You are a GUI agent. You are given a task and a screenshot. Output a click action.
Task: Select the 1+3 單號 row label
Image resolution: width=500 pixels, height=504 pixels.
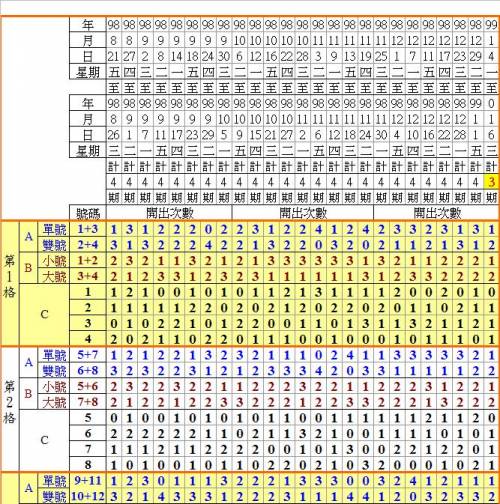point(88,229)
